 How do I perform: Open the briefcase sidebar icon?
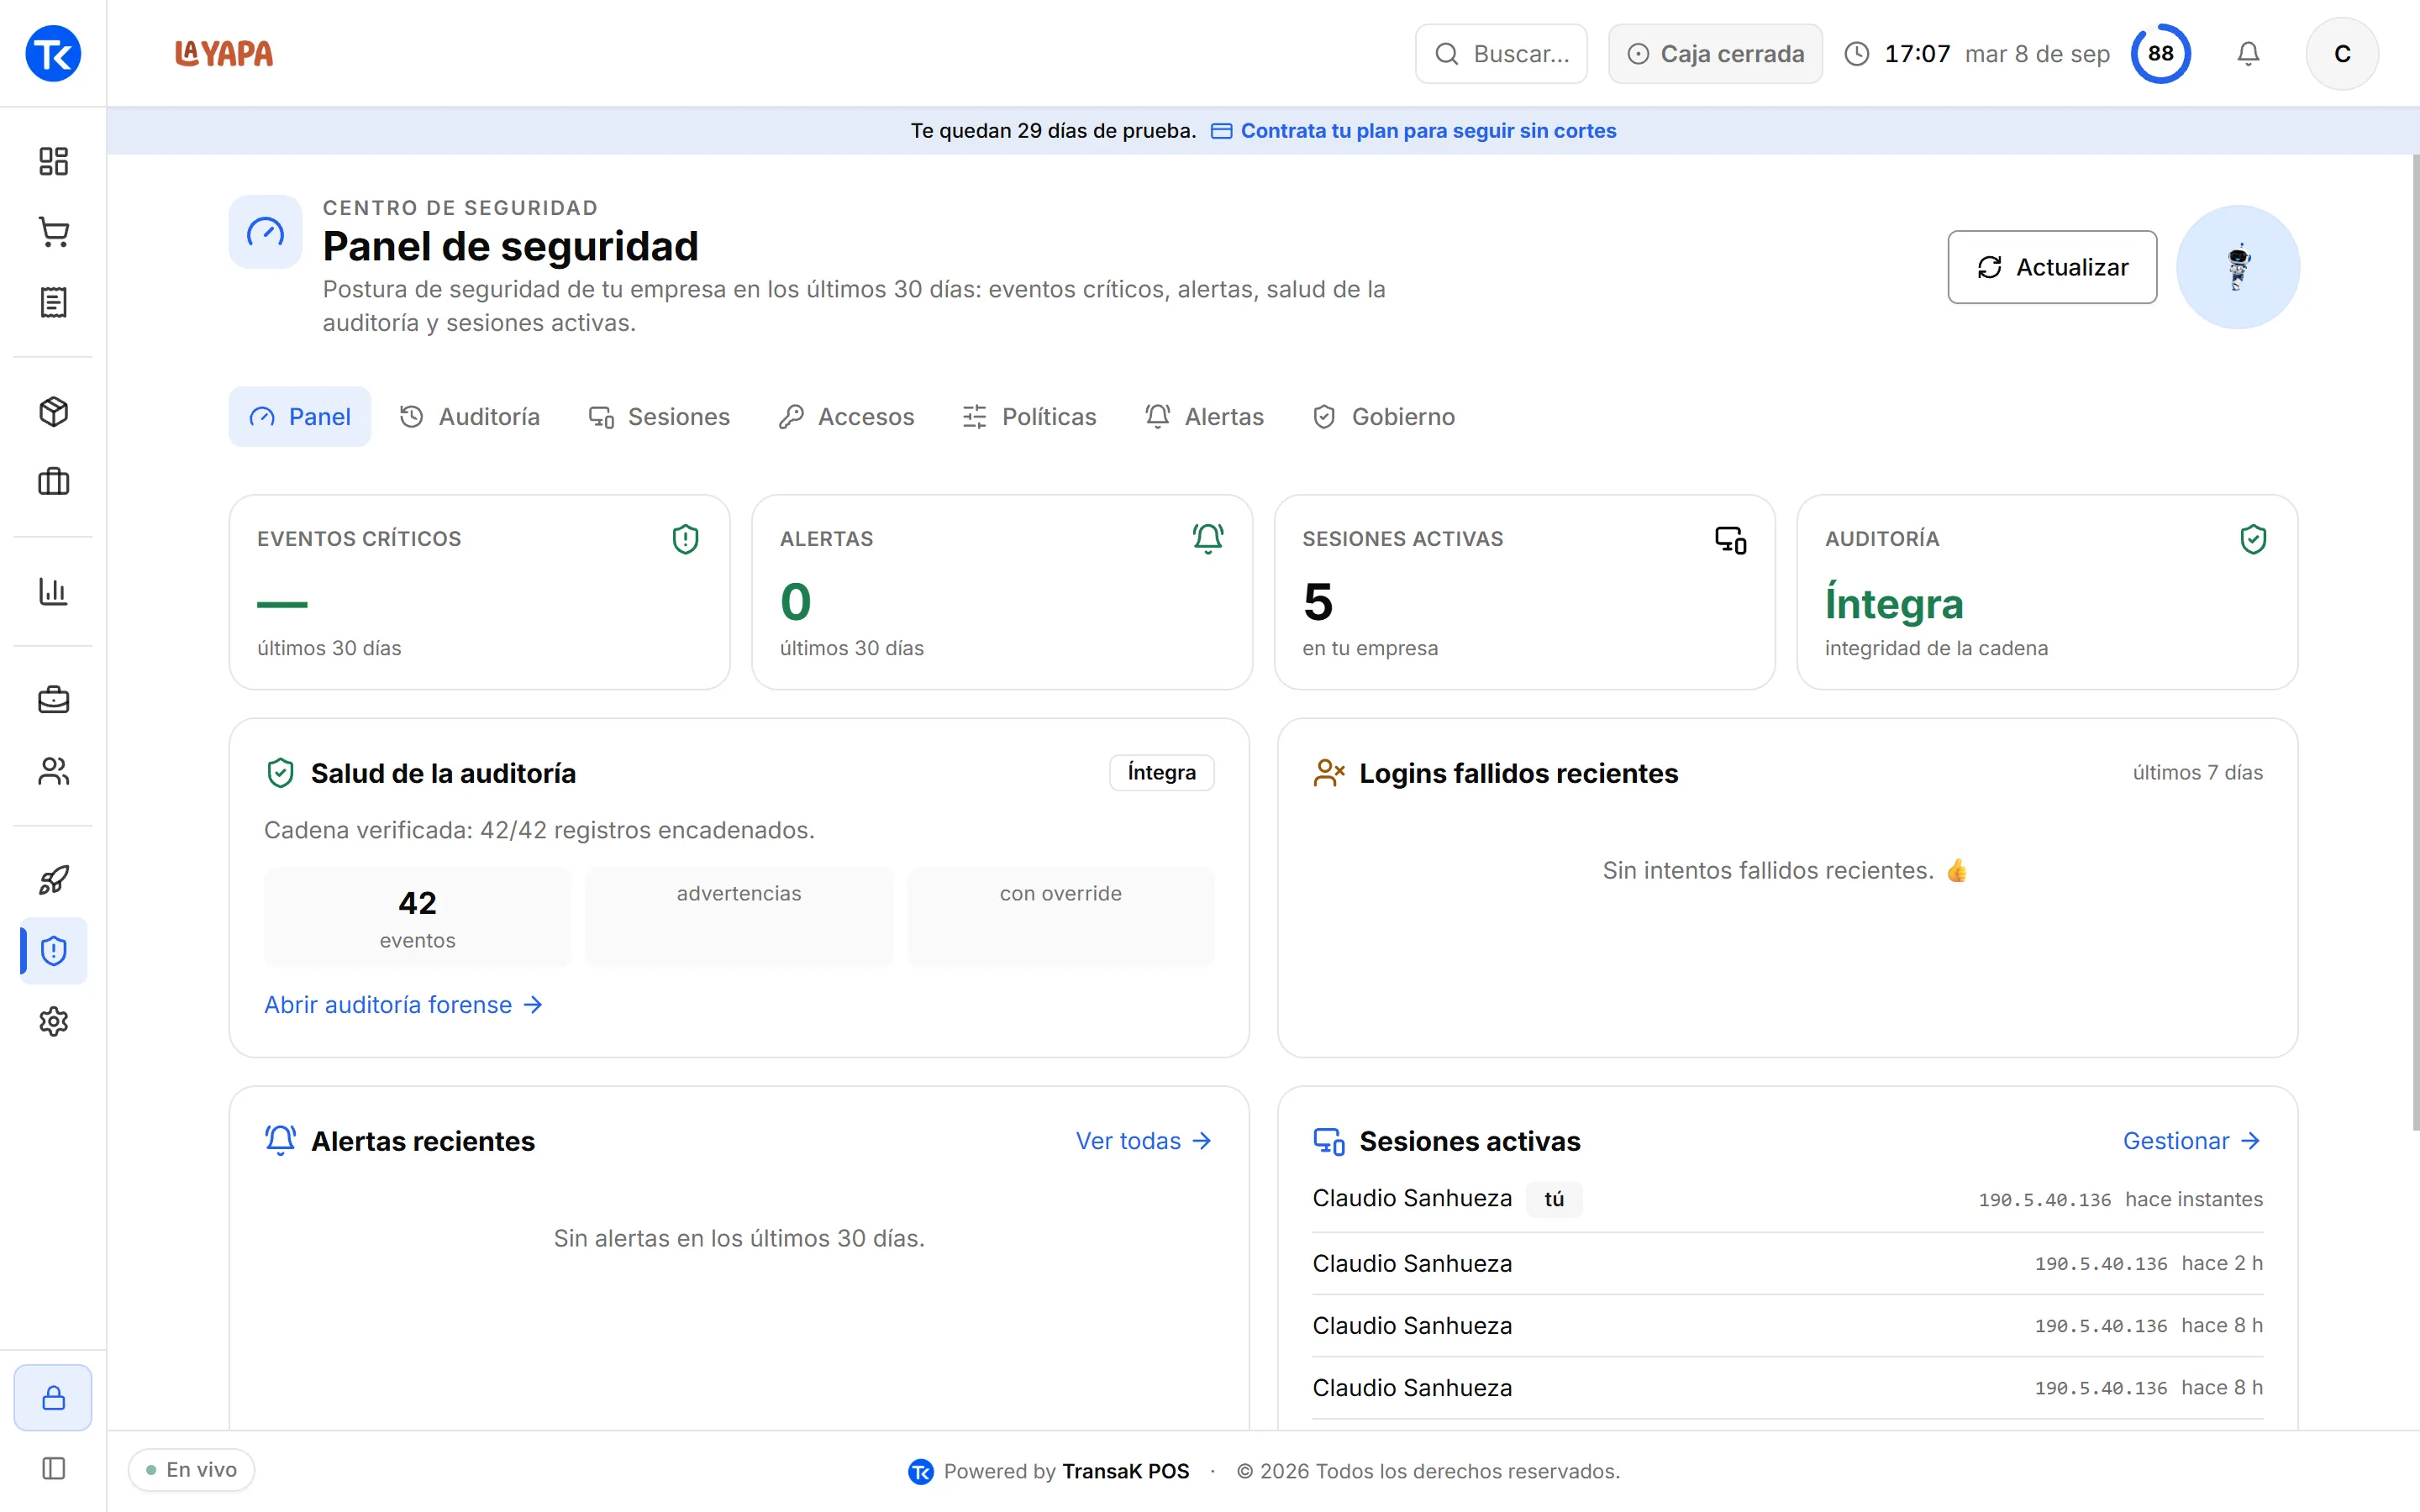pyautogui.click(x=53, y=700)
